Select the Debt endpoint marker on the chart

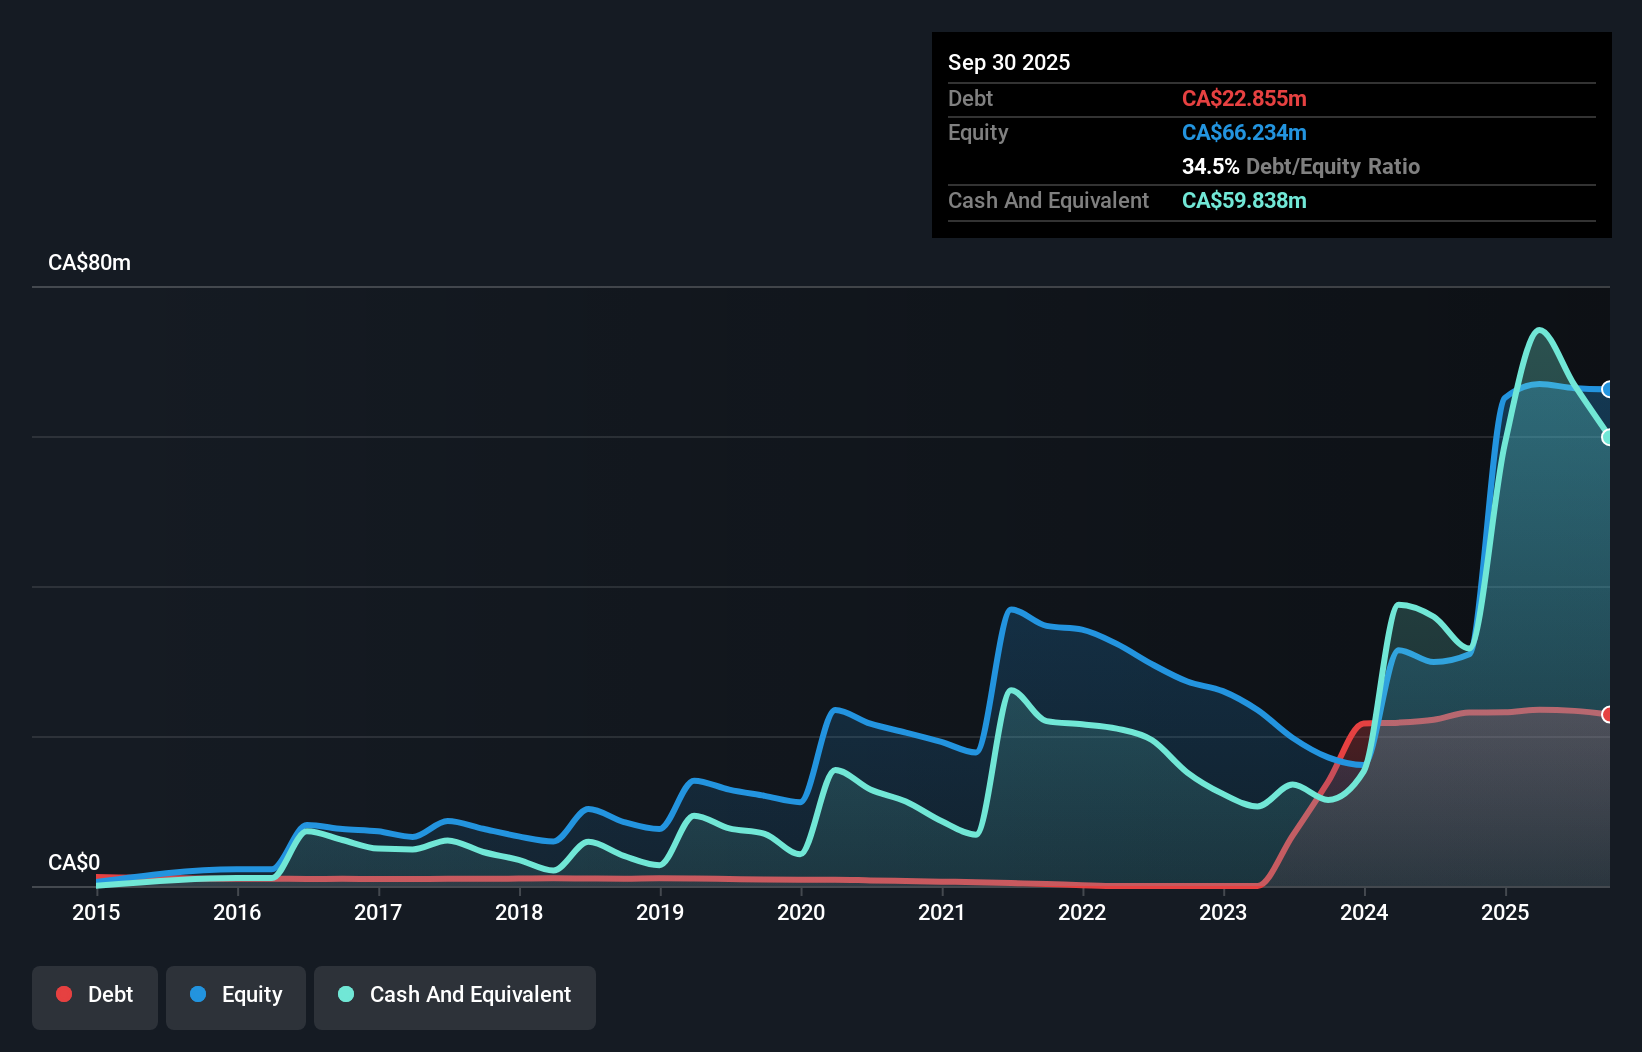[1608, 715]
